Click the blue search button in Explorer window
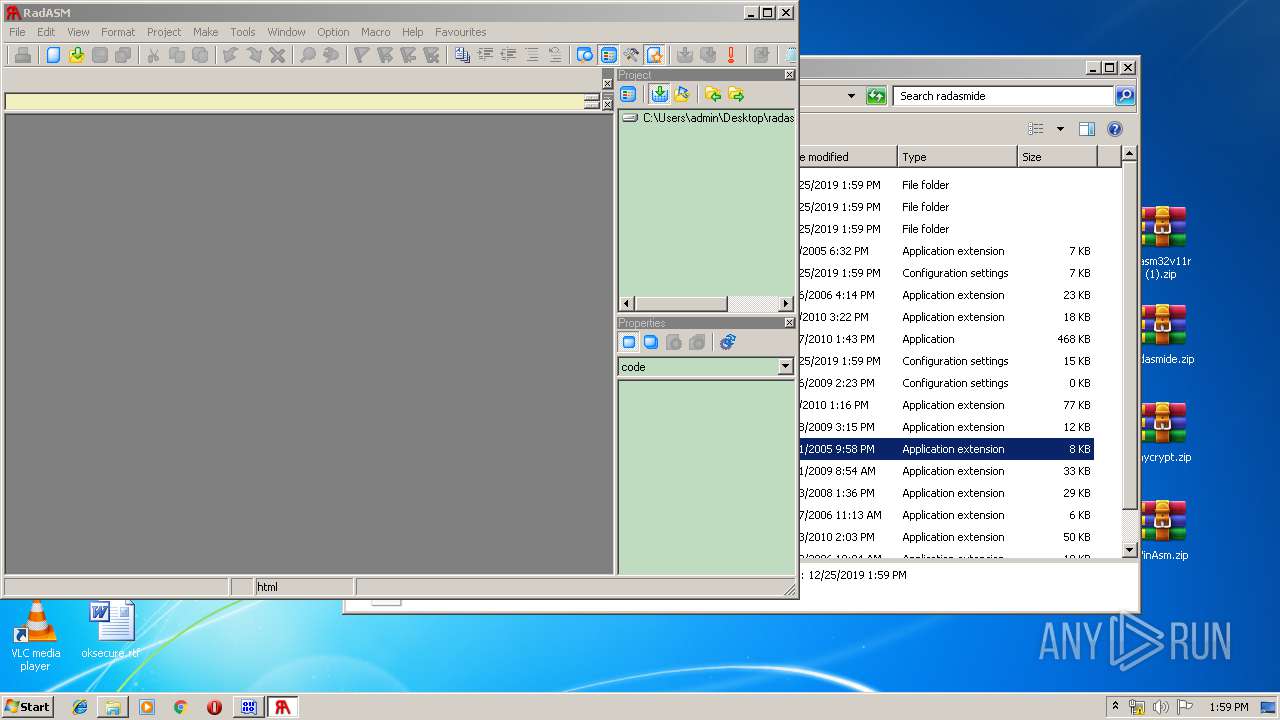 pos(1125,96)
